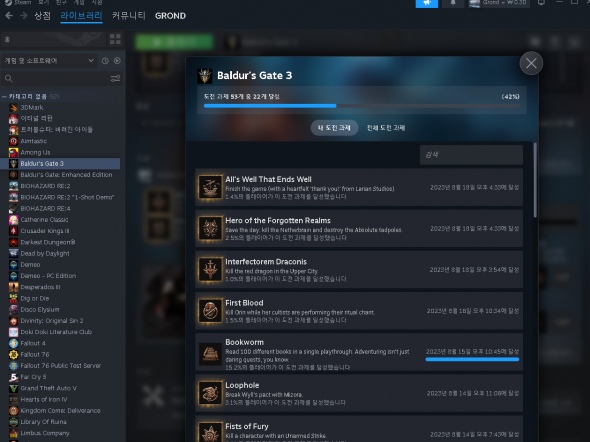The width and height of the screenshot is (590, 442).
Task: Click Far Cry 5 game icon
Action: coord(14,377)
